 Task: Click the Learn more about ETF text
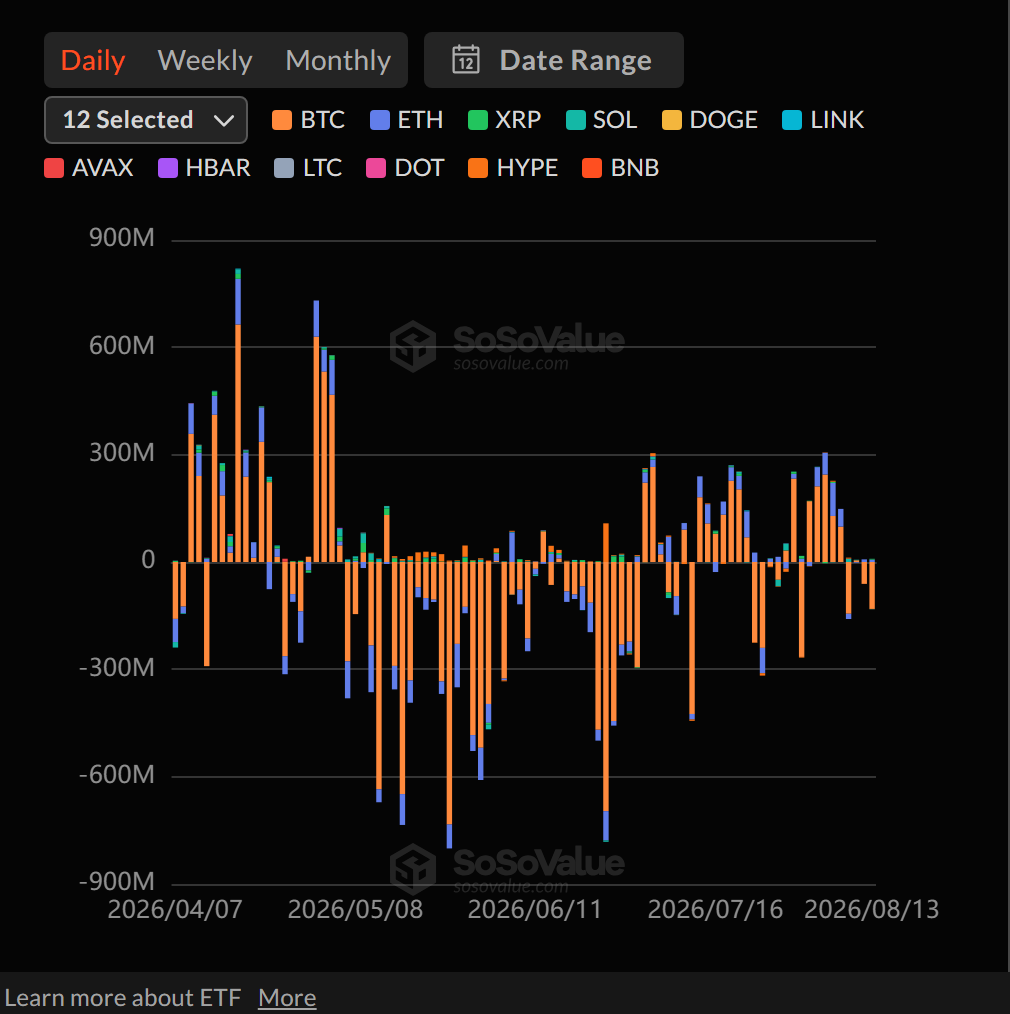(123, 997)
